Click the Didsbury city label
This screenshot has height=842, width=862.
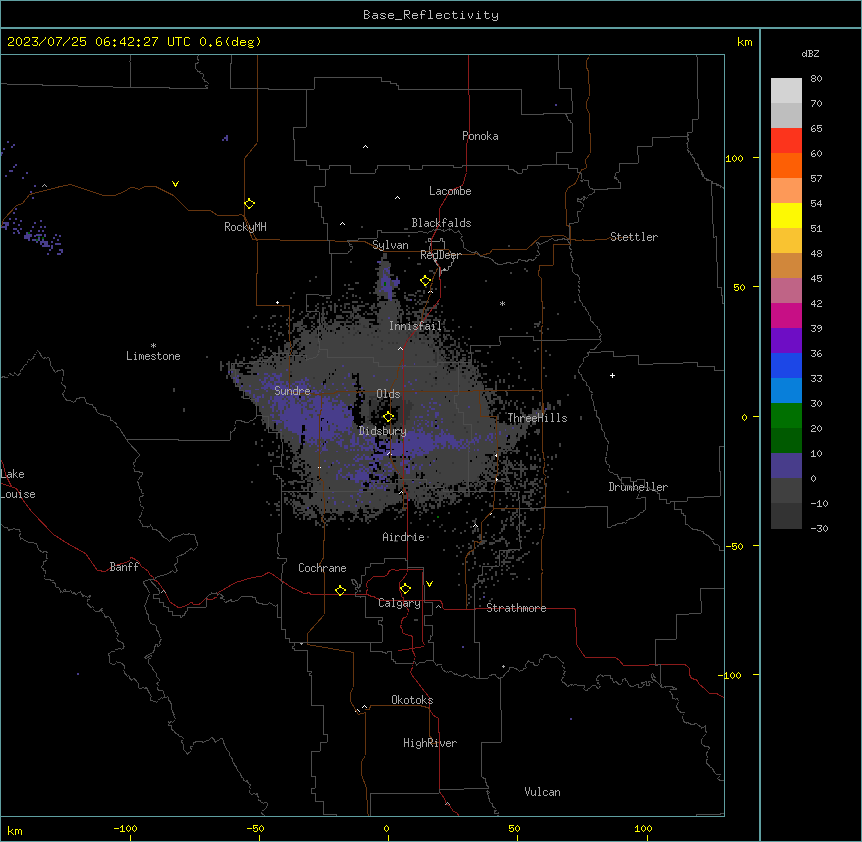click(383, 431)
